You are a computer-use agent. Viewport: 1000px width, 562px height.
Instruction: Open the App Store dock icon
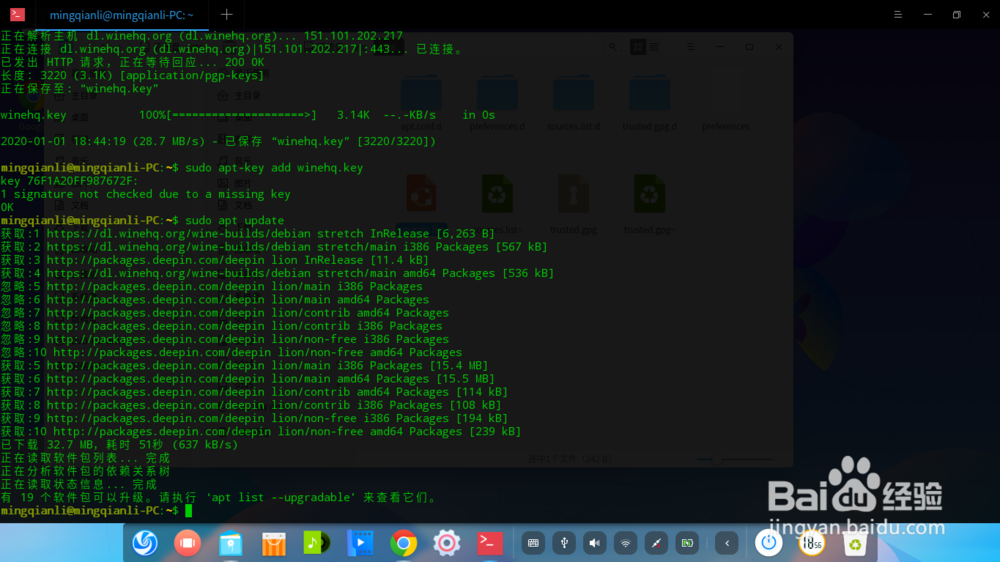pos(274,544)
